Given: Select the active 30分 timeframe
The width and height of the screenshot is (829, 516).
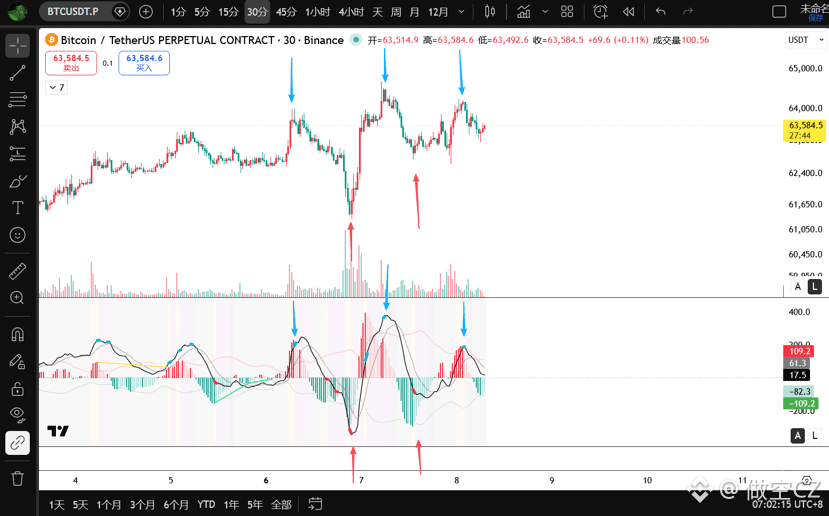Looking at the screenshot, I should click(257, 12).
